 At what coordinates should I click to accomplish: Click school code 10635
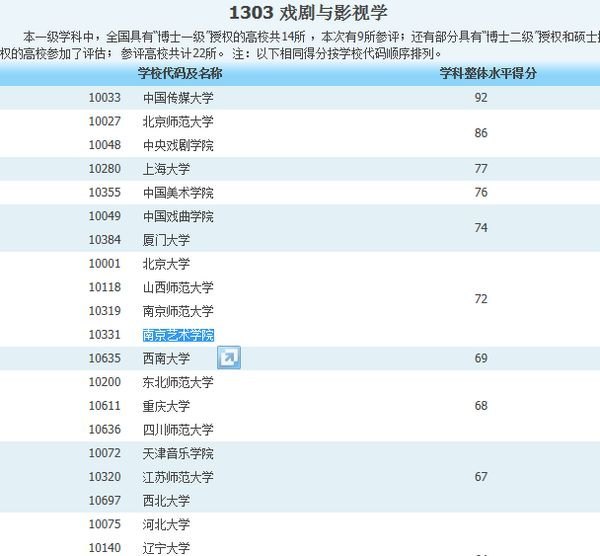point(104,358)
